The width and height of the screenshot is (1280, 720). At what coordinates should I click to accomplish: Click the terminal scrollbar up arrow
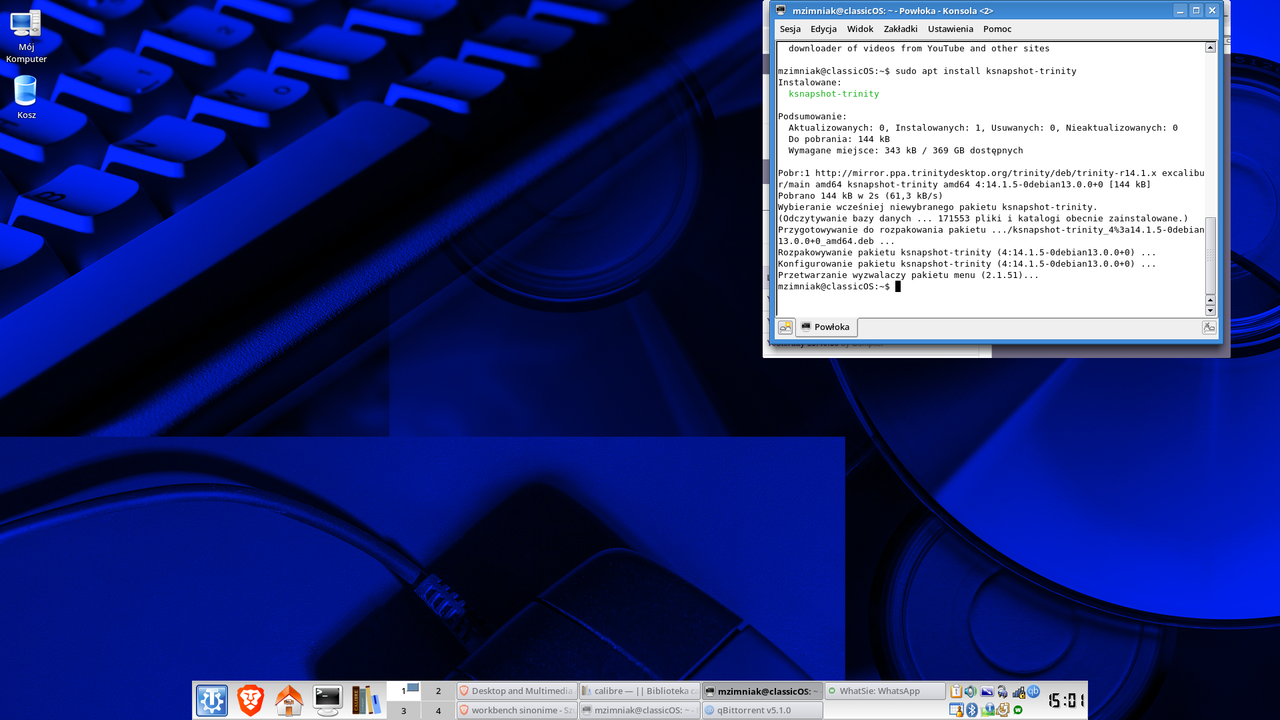(1210, 47)
